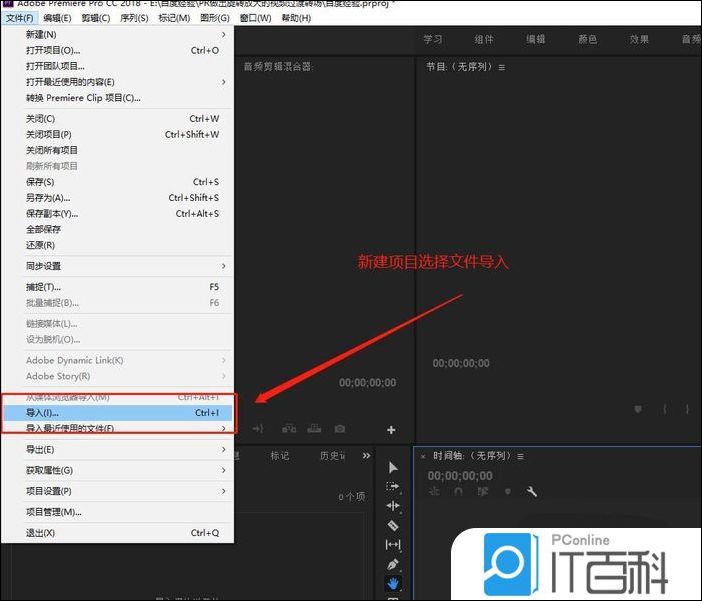This screenshot has height=601, width=702.
Task: Choose 捕捉(T)... menu item
Action: coord(117,287)
